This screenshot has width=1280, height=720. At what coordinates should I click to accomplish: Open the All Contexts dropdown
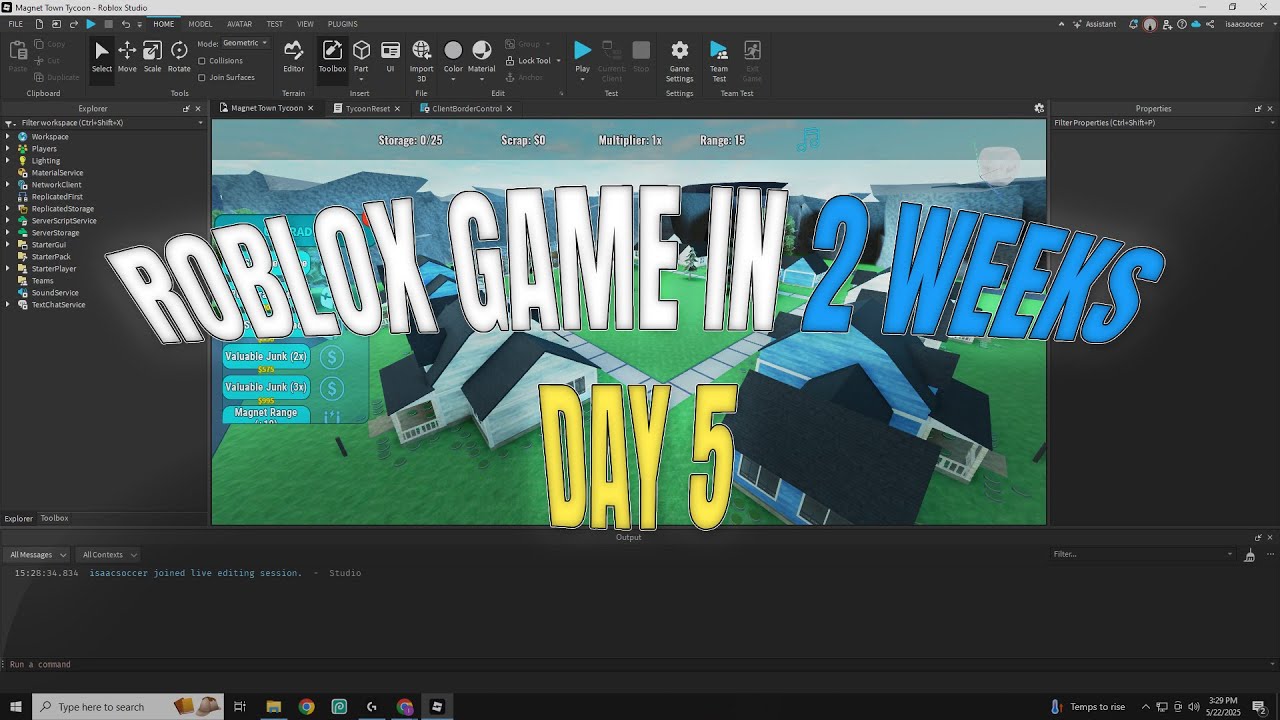(x=109, y=555)
